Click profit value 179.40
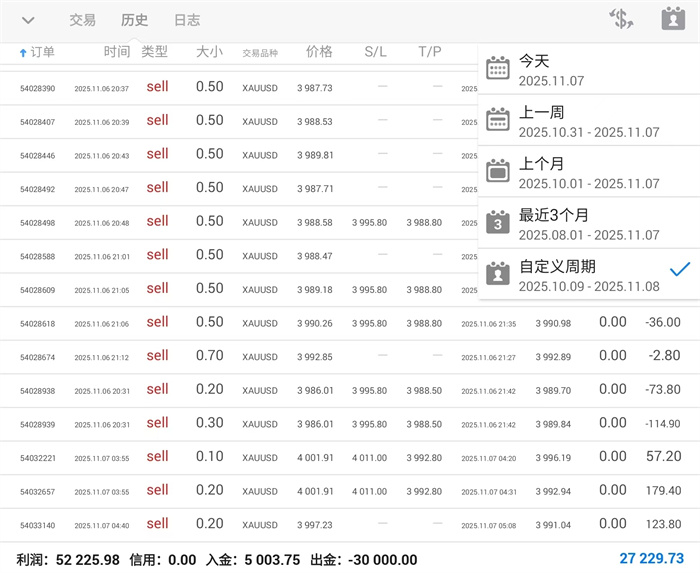 pos(663,491)
